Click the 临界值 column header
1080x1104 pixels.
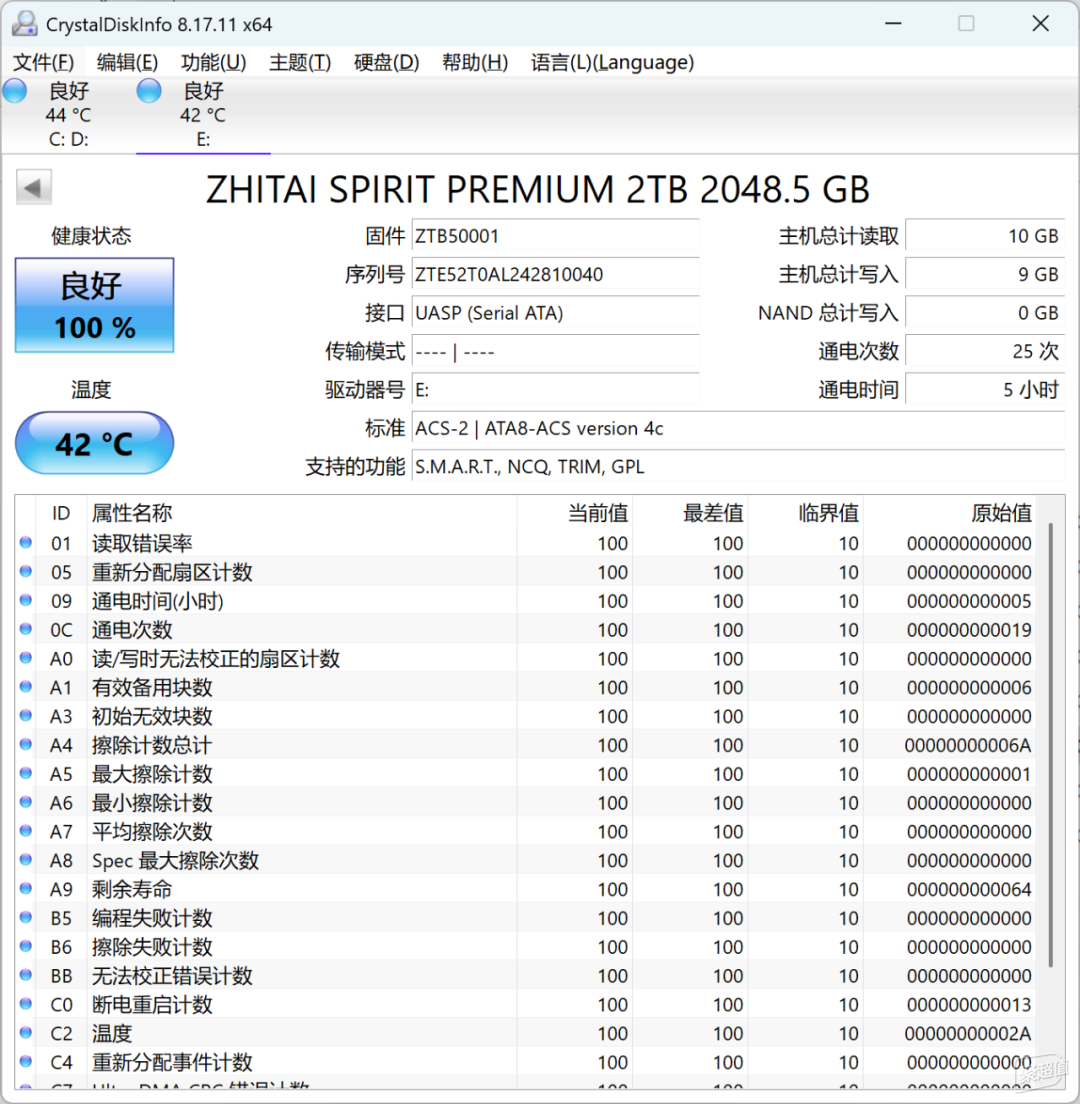tap(805, 513)
